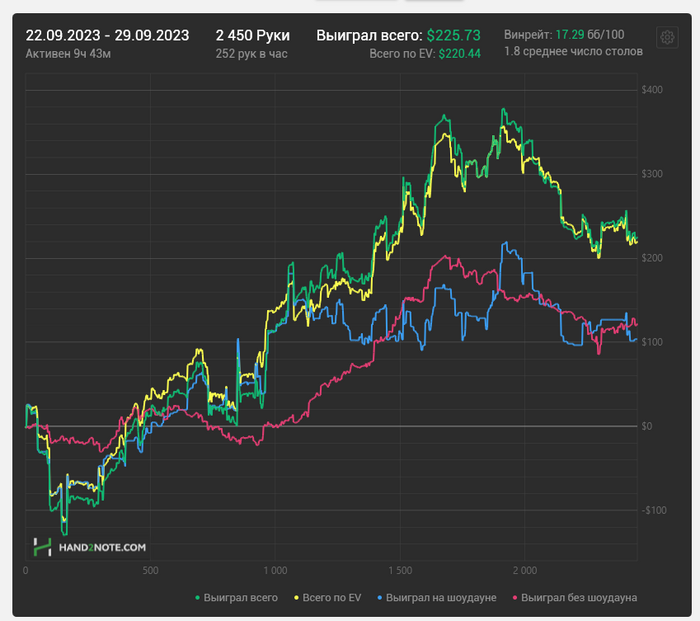Click the -$100 y-axis label

654,510
